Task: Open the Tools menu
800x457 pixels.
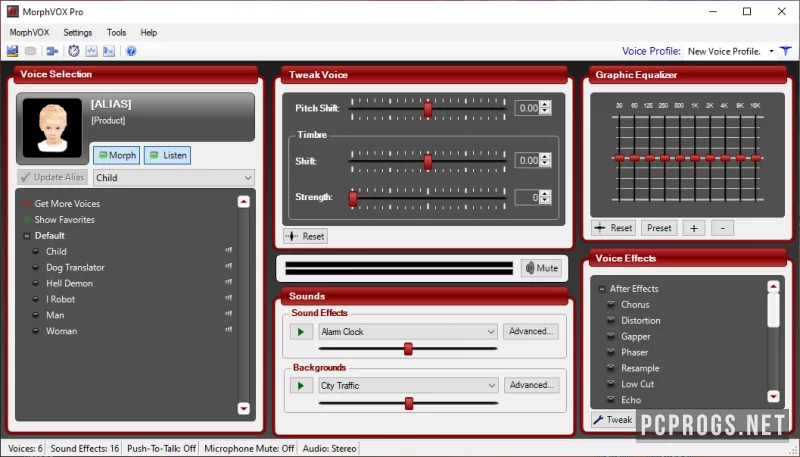Action: 116,33
